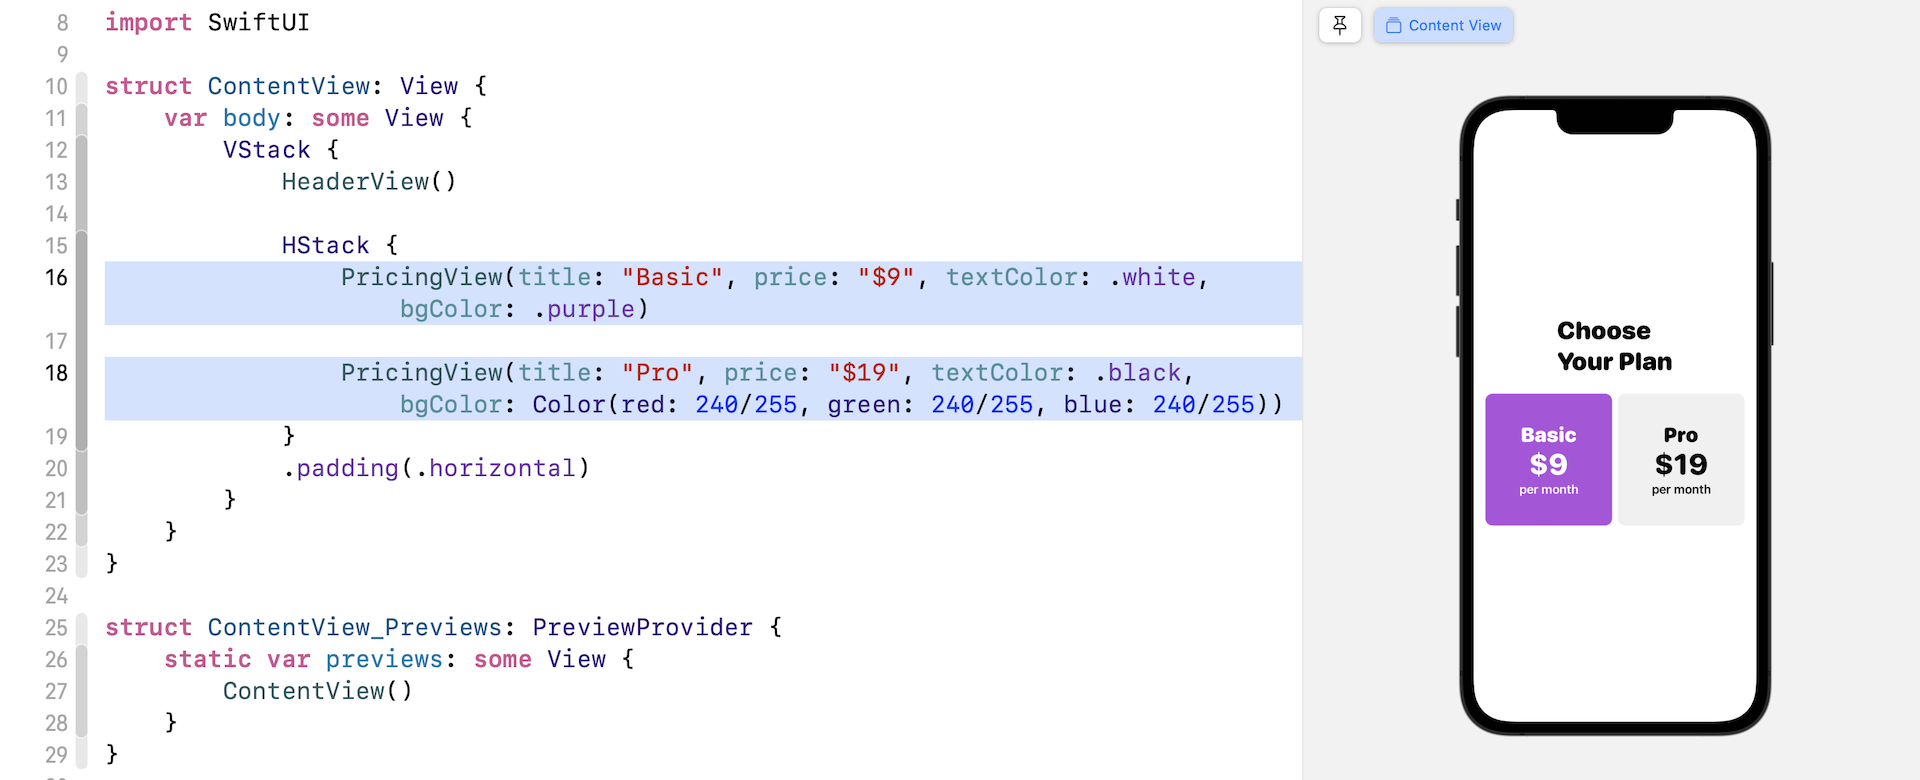
Task: Select the Content View preview button
Action: (1443, 25)
